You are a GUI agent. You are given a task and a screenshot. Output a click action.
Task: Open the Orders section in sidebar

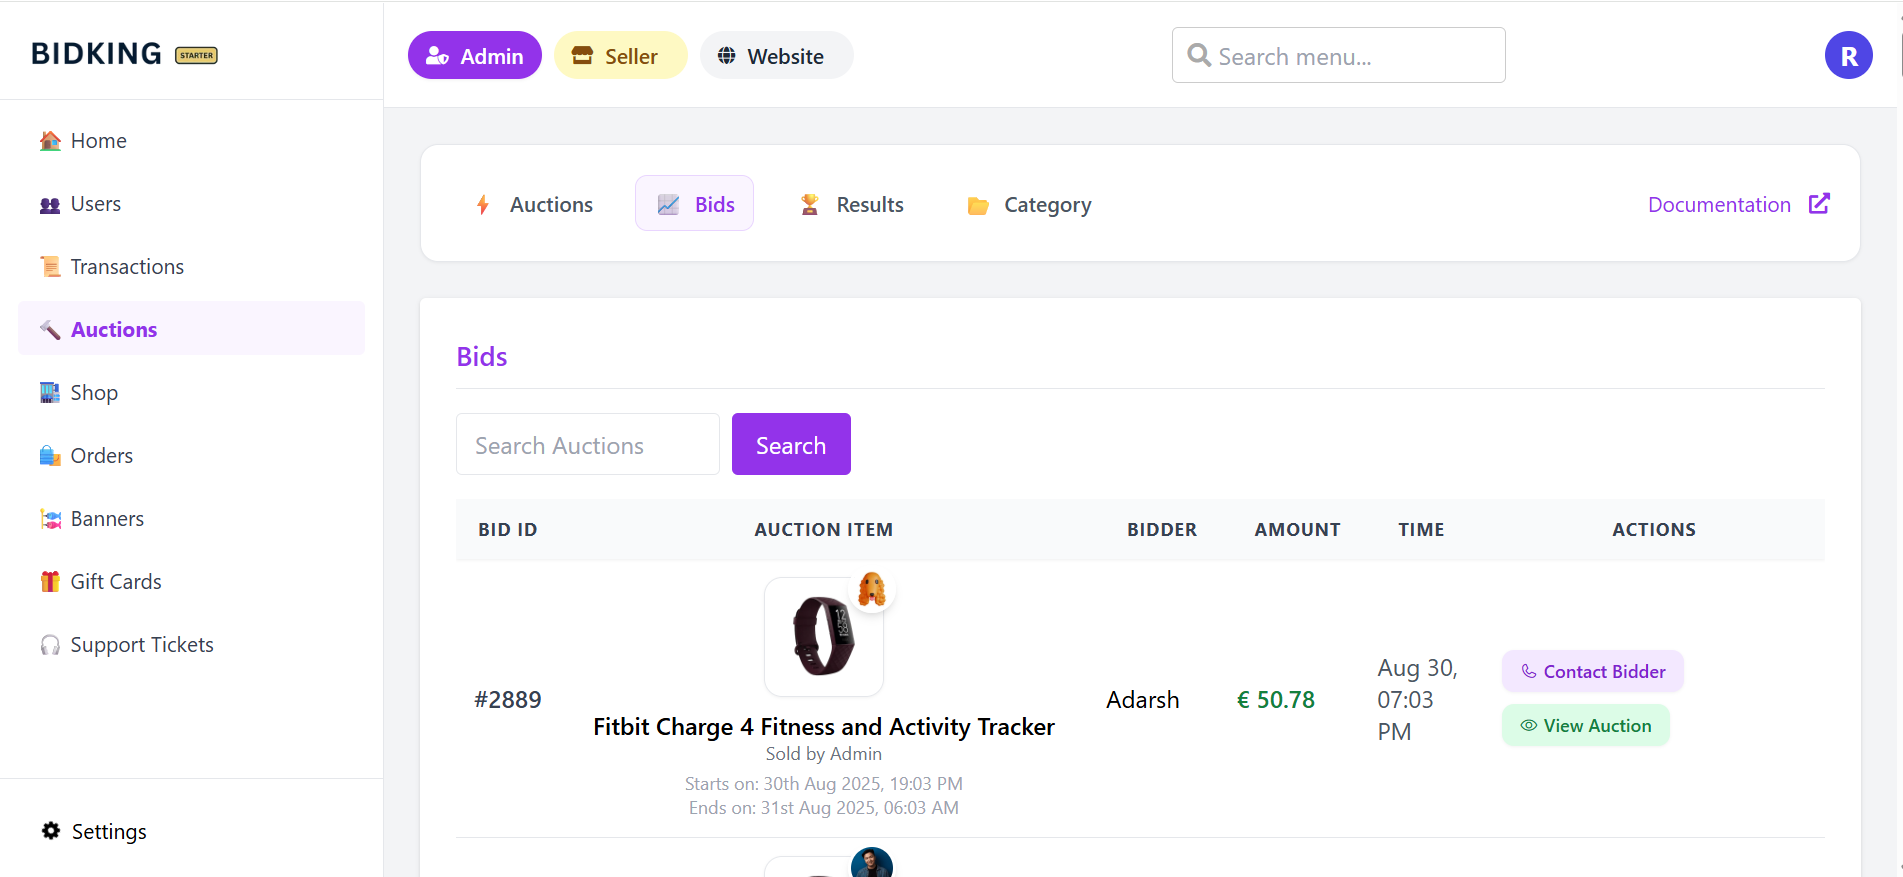pos(101,456)
